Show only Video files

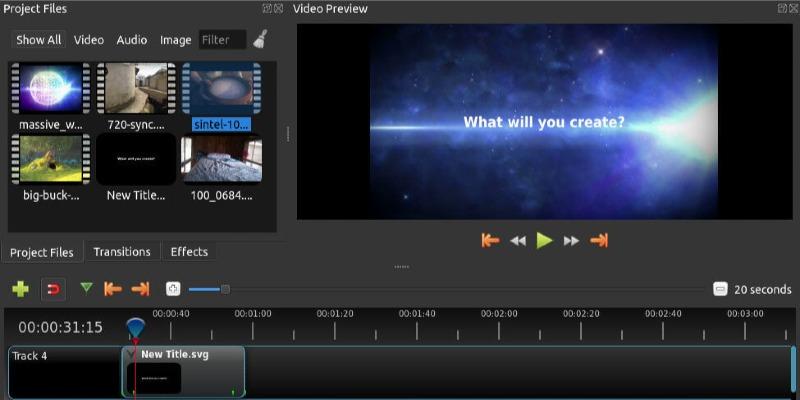point(89,40)
